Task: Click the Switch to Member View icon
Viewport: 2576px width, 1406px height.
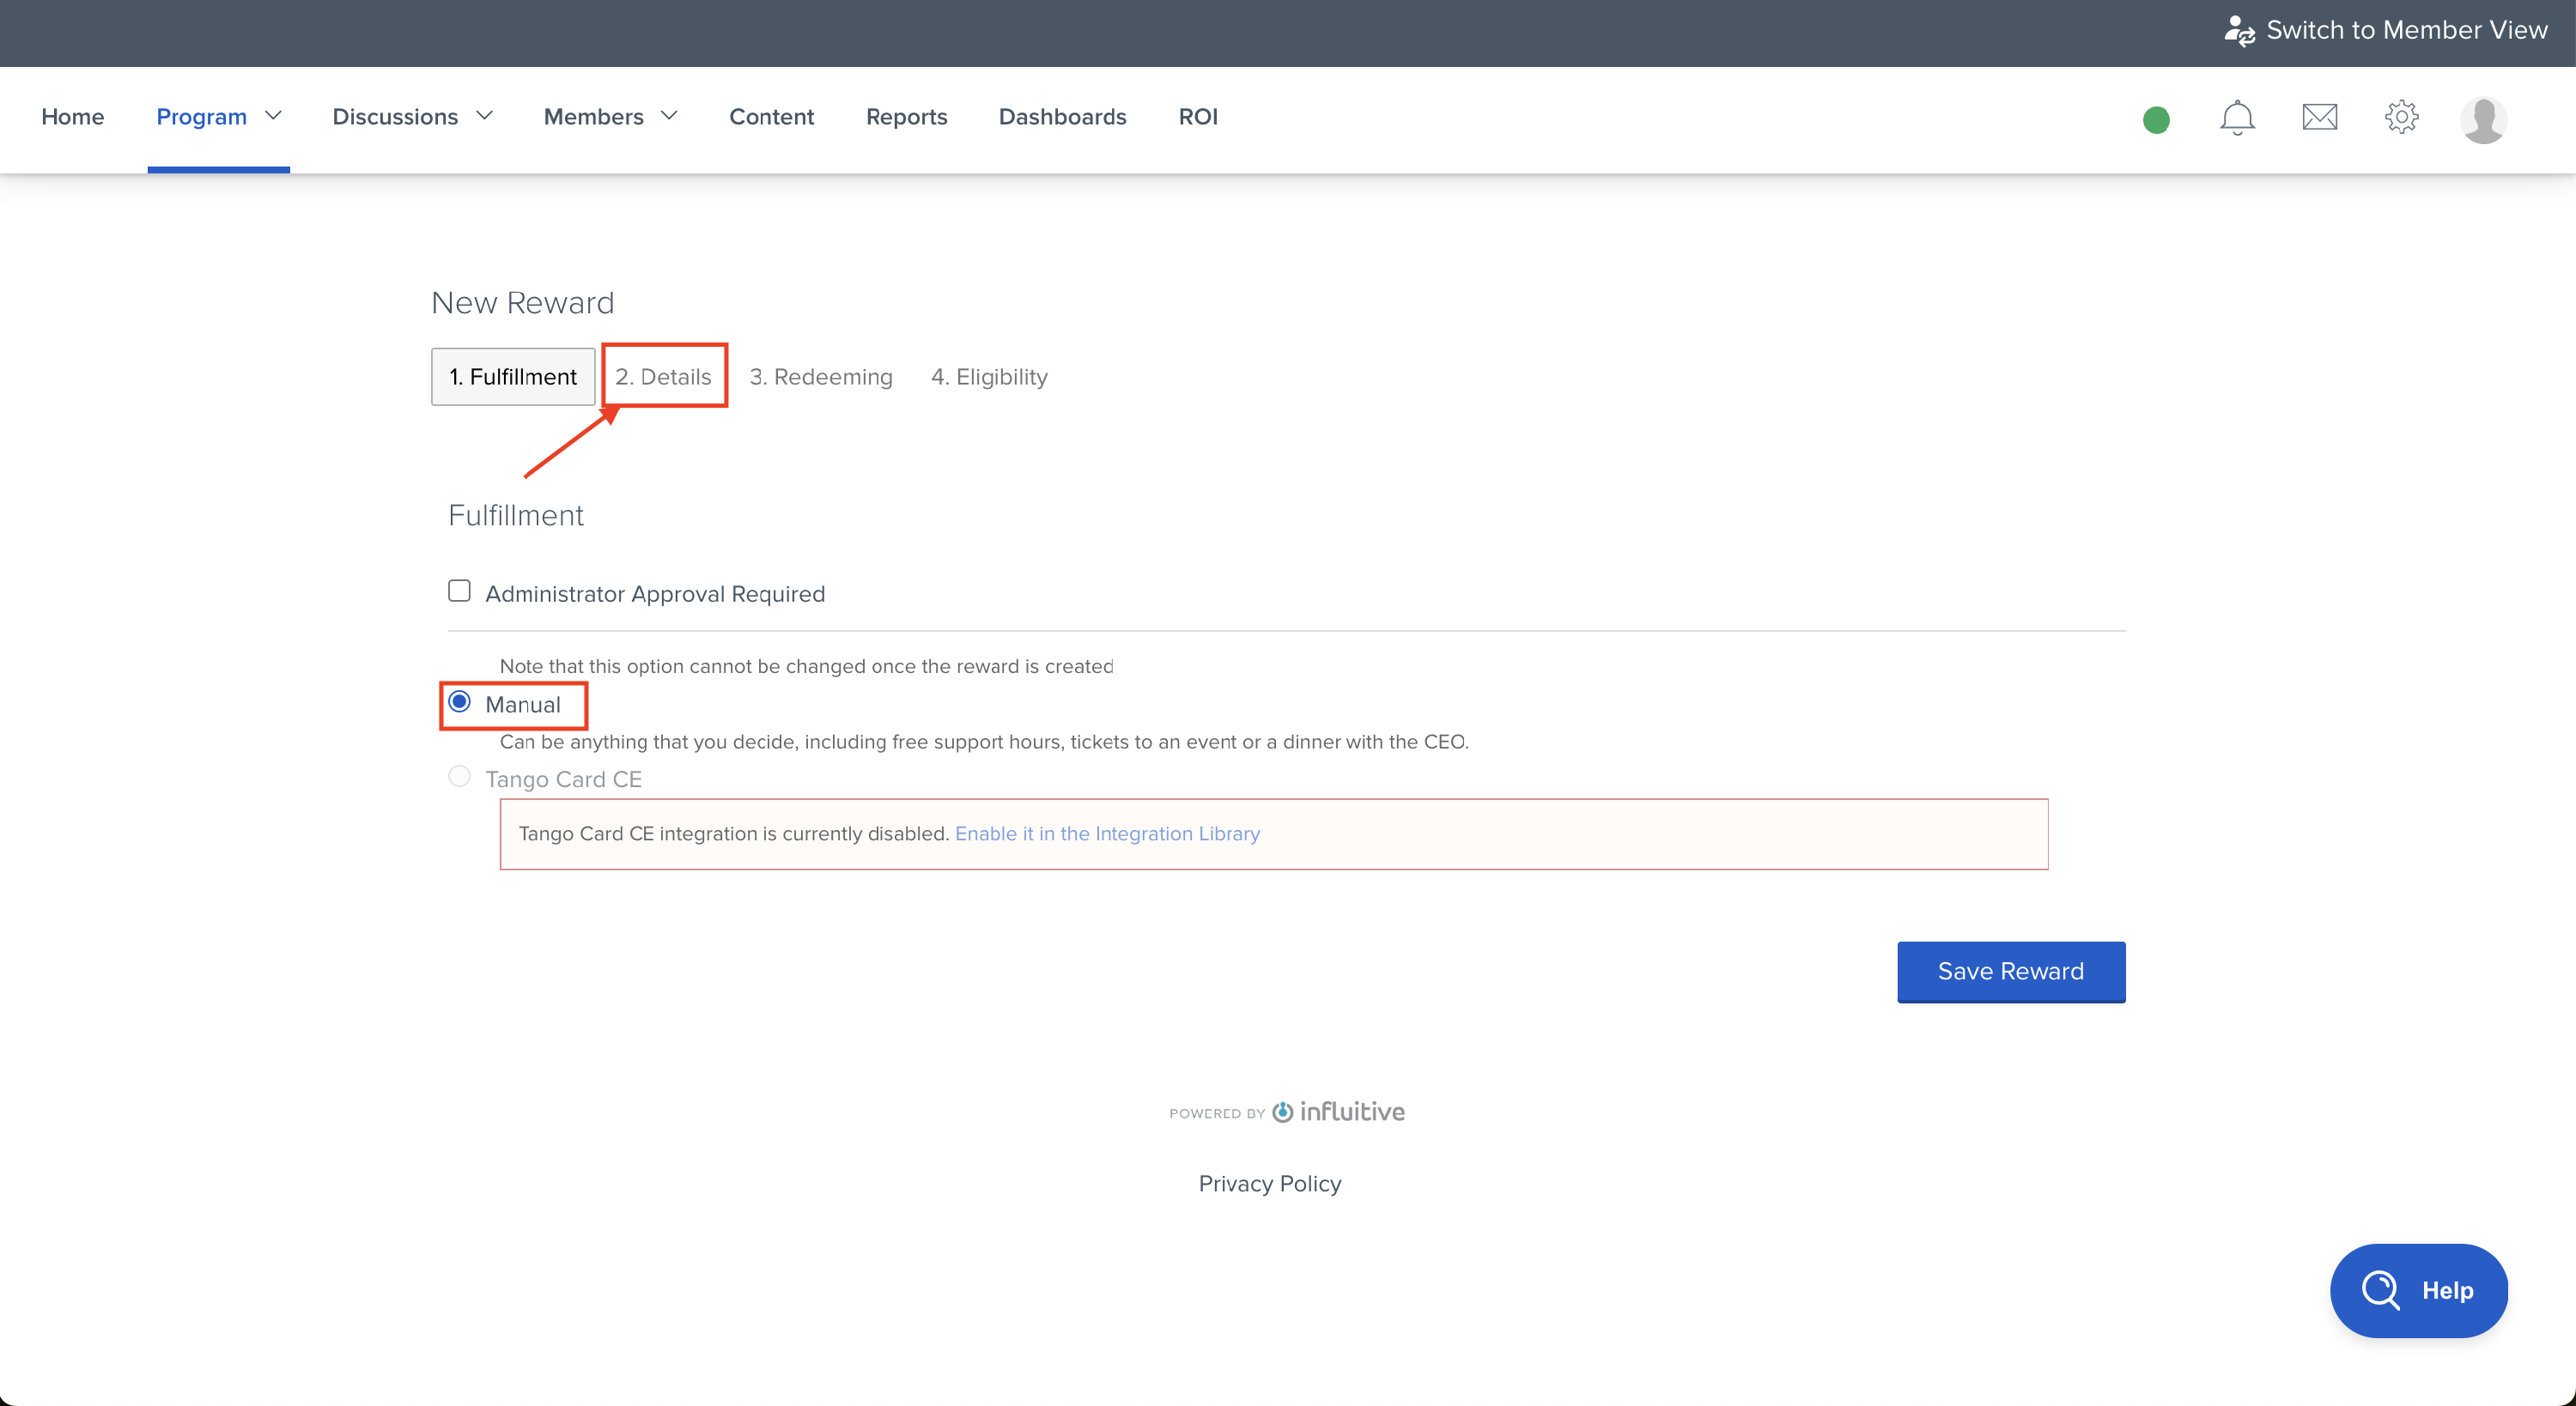Action: point(2239,31)
